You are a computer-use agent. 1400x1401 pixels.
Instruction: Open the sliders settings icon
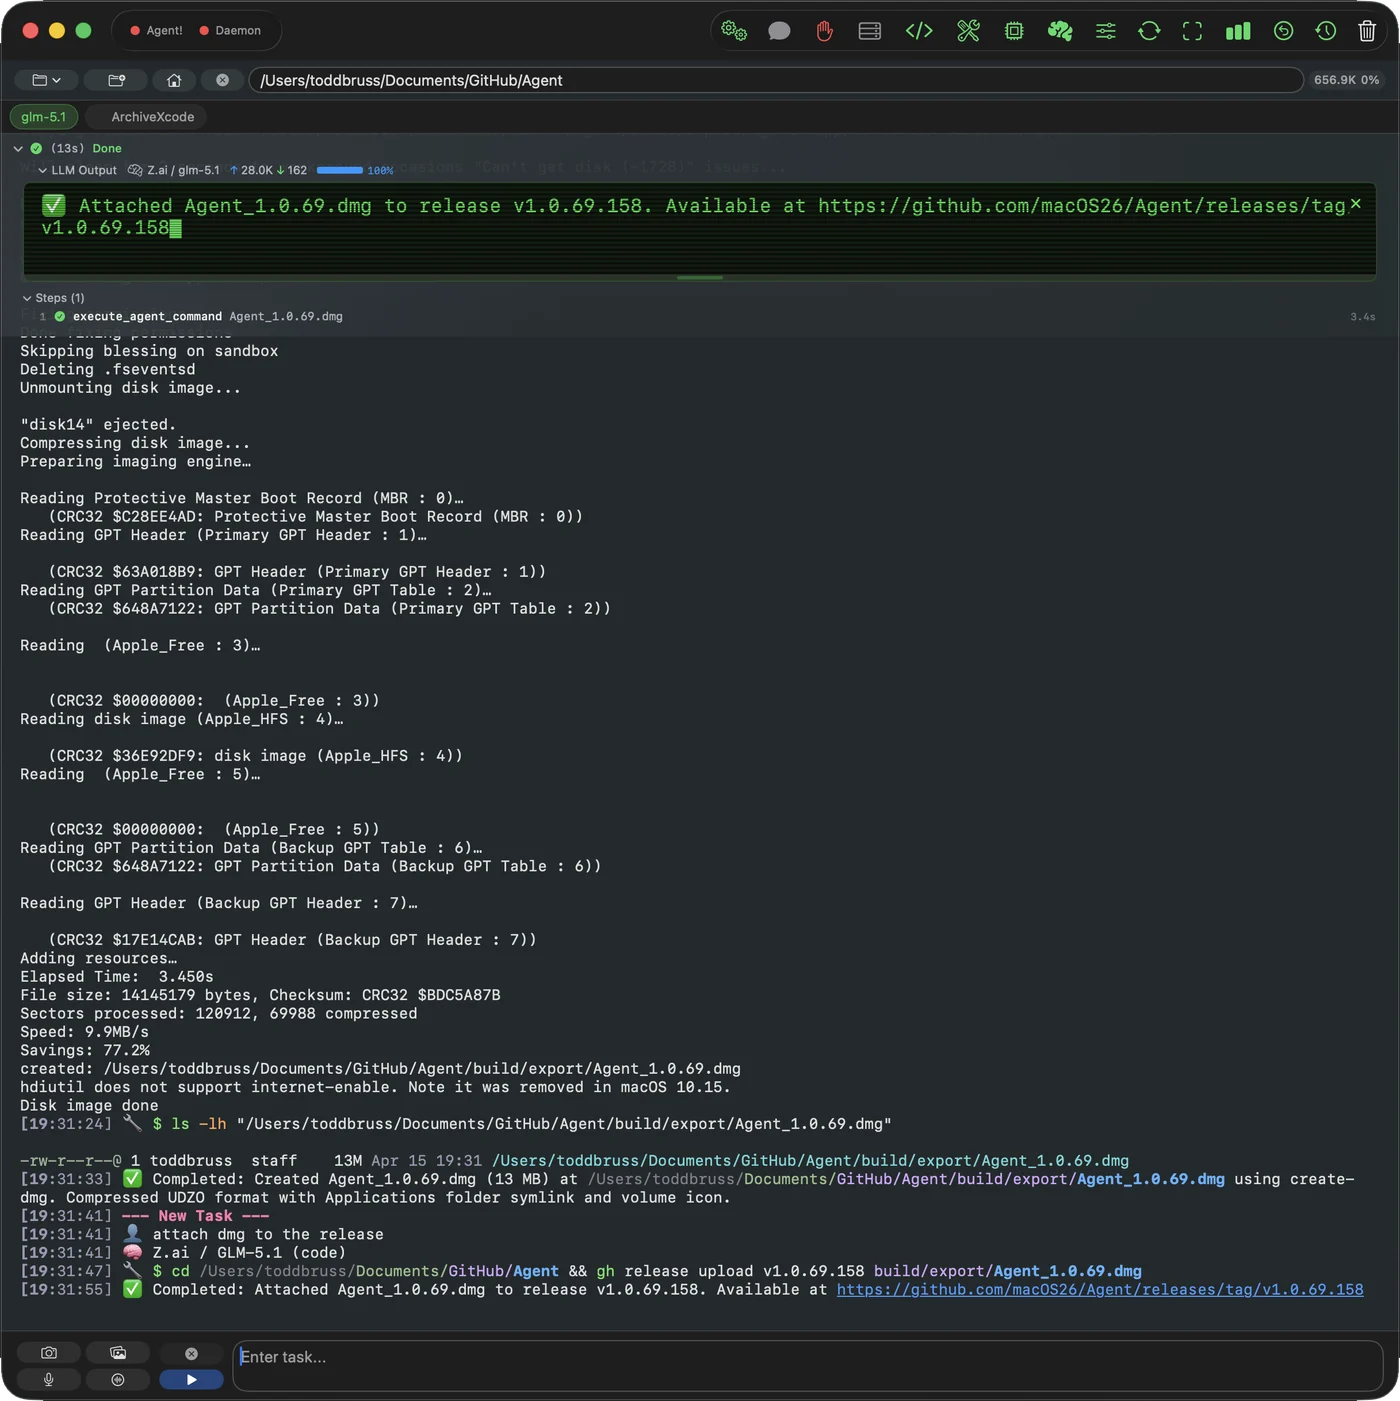point(1106,31)
